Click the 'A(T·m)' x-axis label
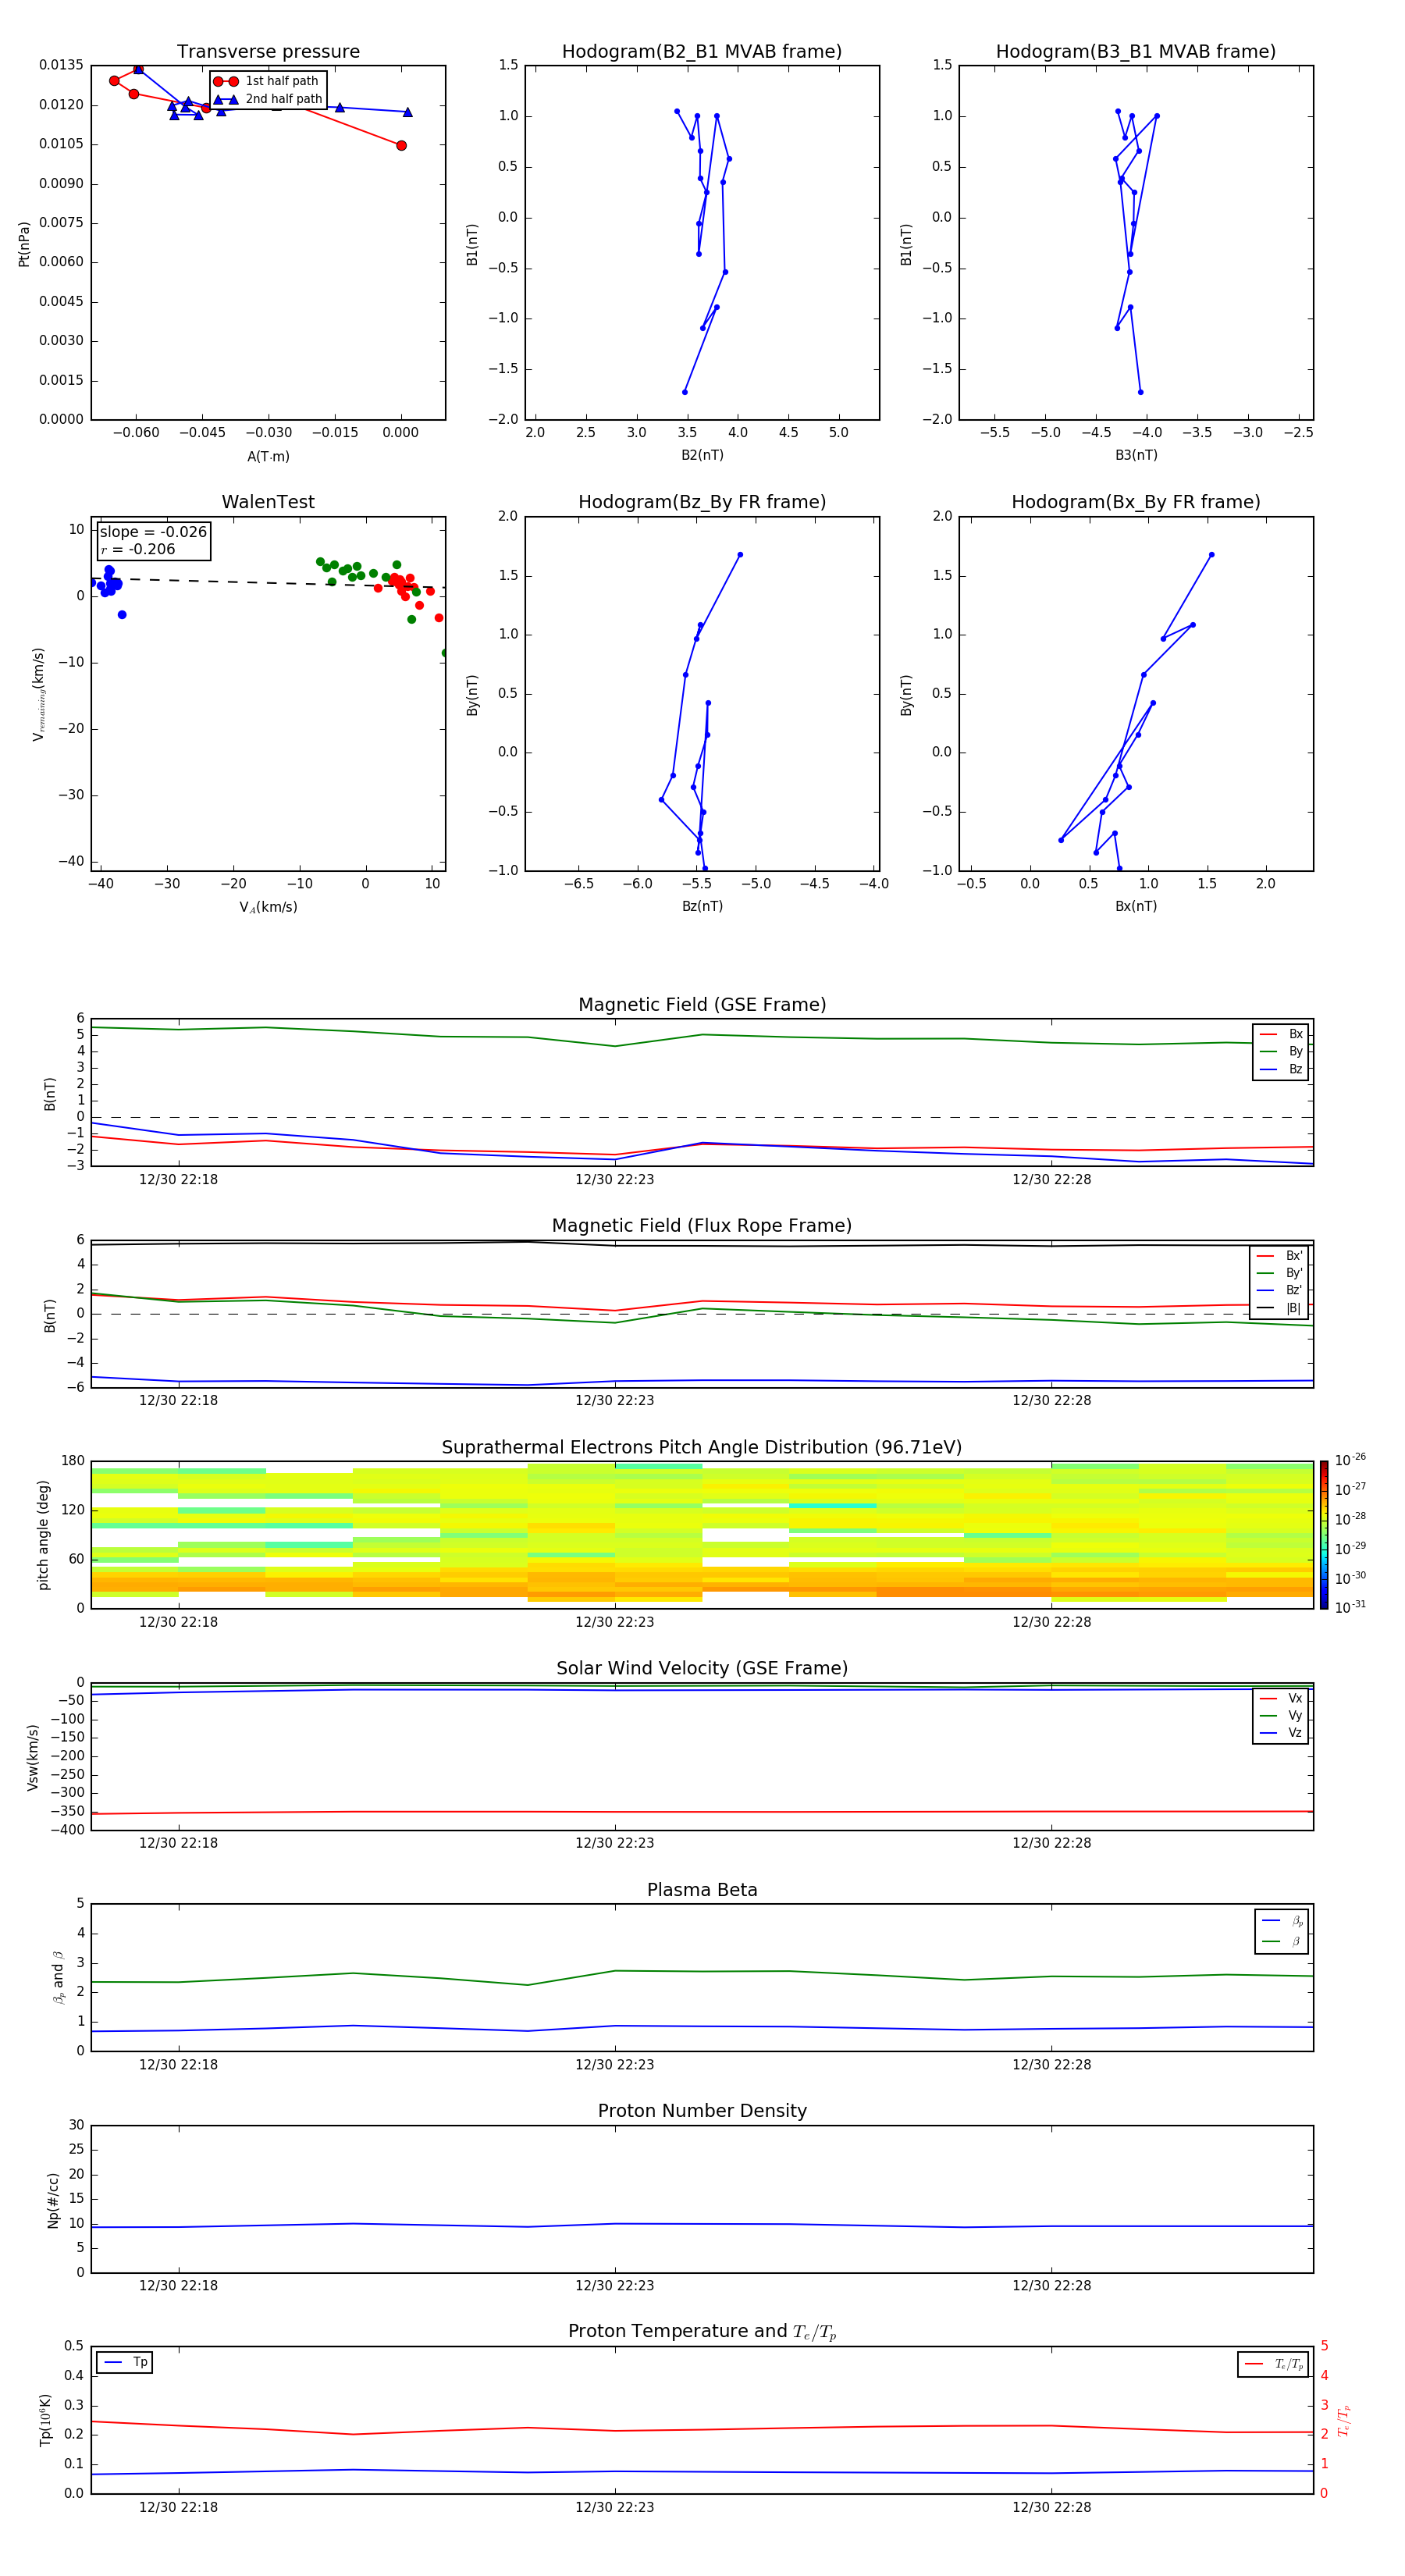1405x2576 pixels. [x=268, y=456]
